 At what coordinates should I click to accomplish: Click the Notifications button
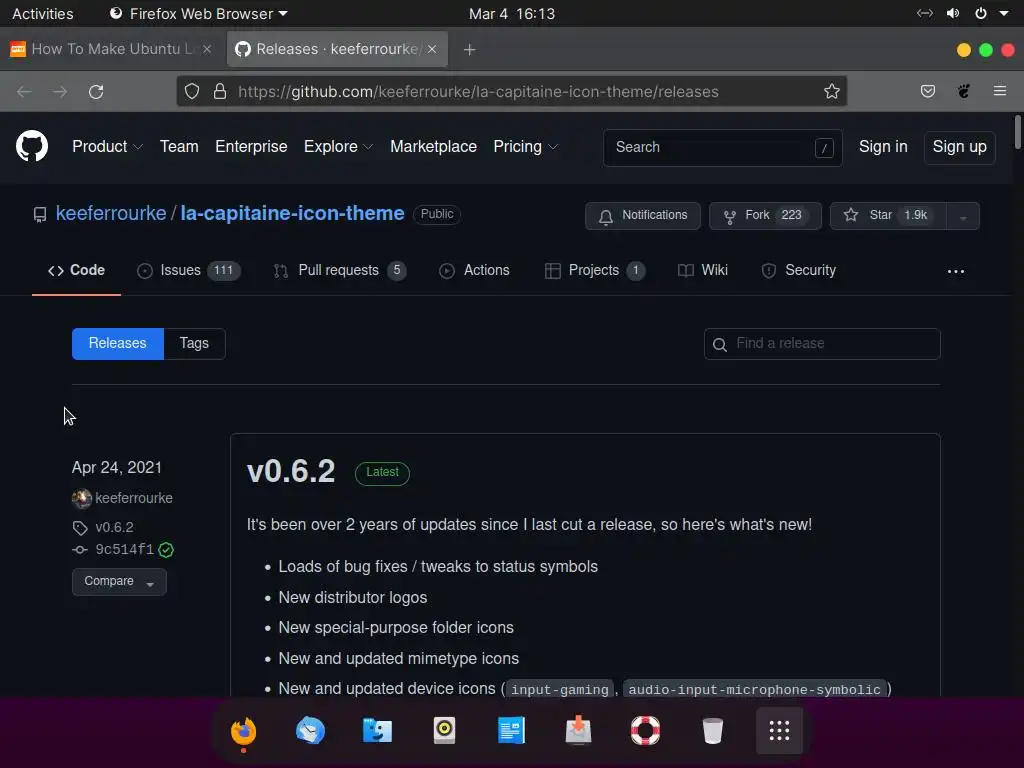[x=643, y=216]
